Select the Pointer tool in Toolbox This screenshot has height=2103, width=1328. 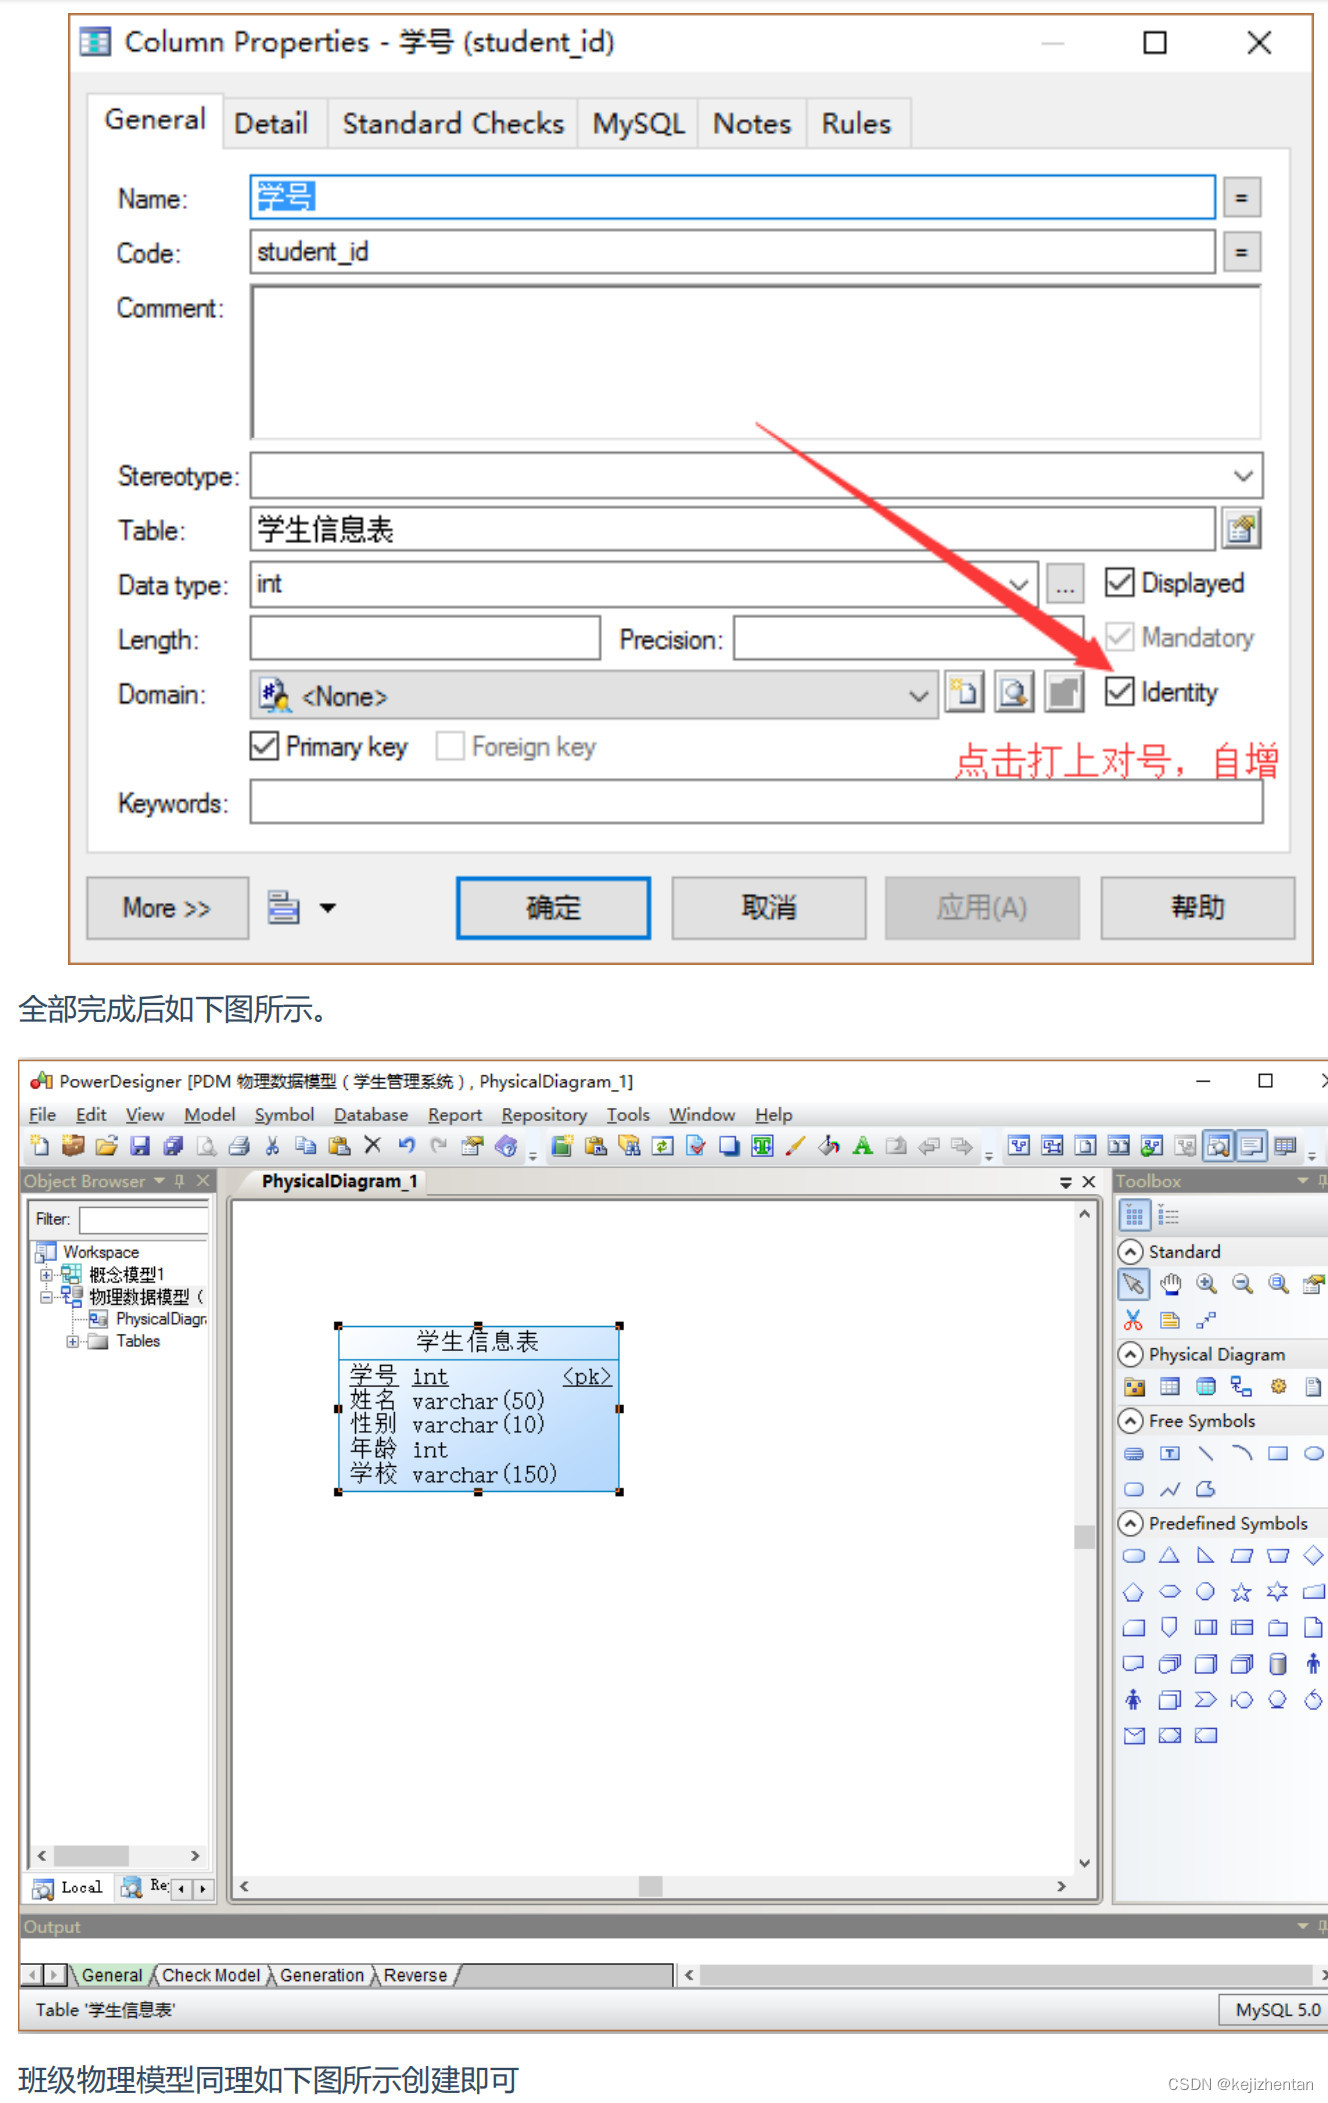pos(1133,1284)
